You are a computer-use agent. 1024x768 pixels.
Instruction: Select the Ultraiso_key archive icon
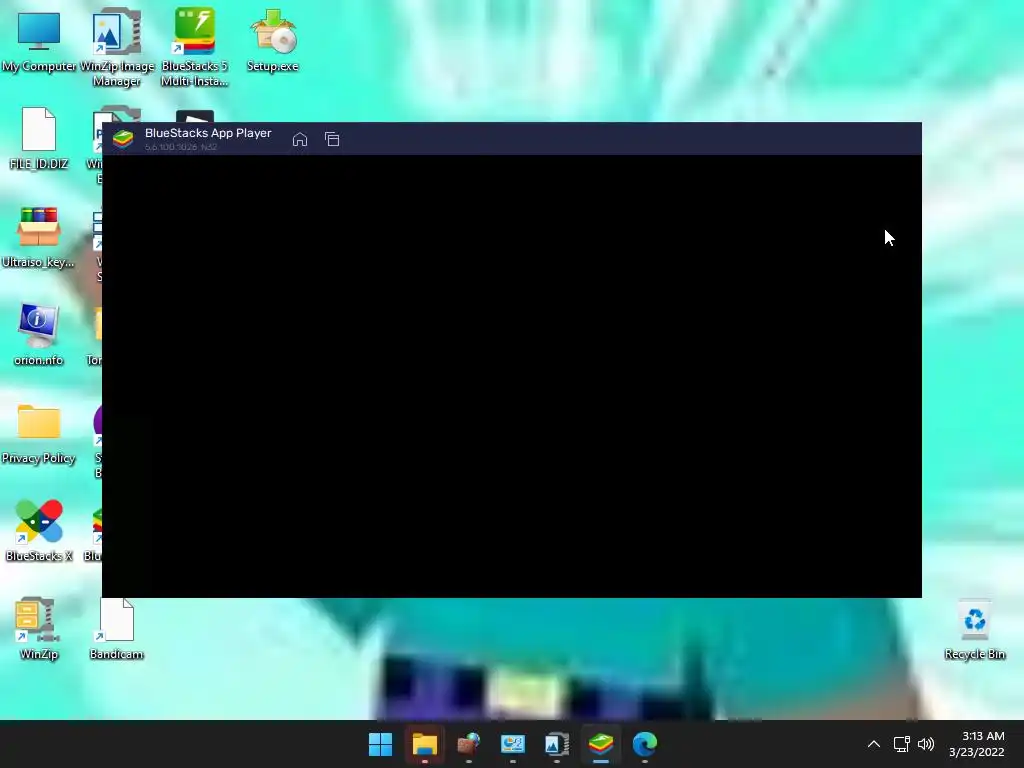click(39, 237)
